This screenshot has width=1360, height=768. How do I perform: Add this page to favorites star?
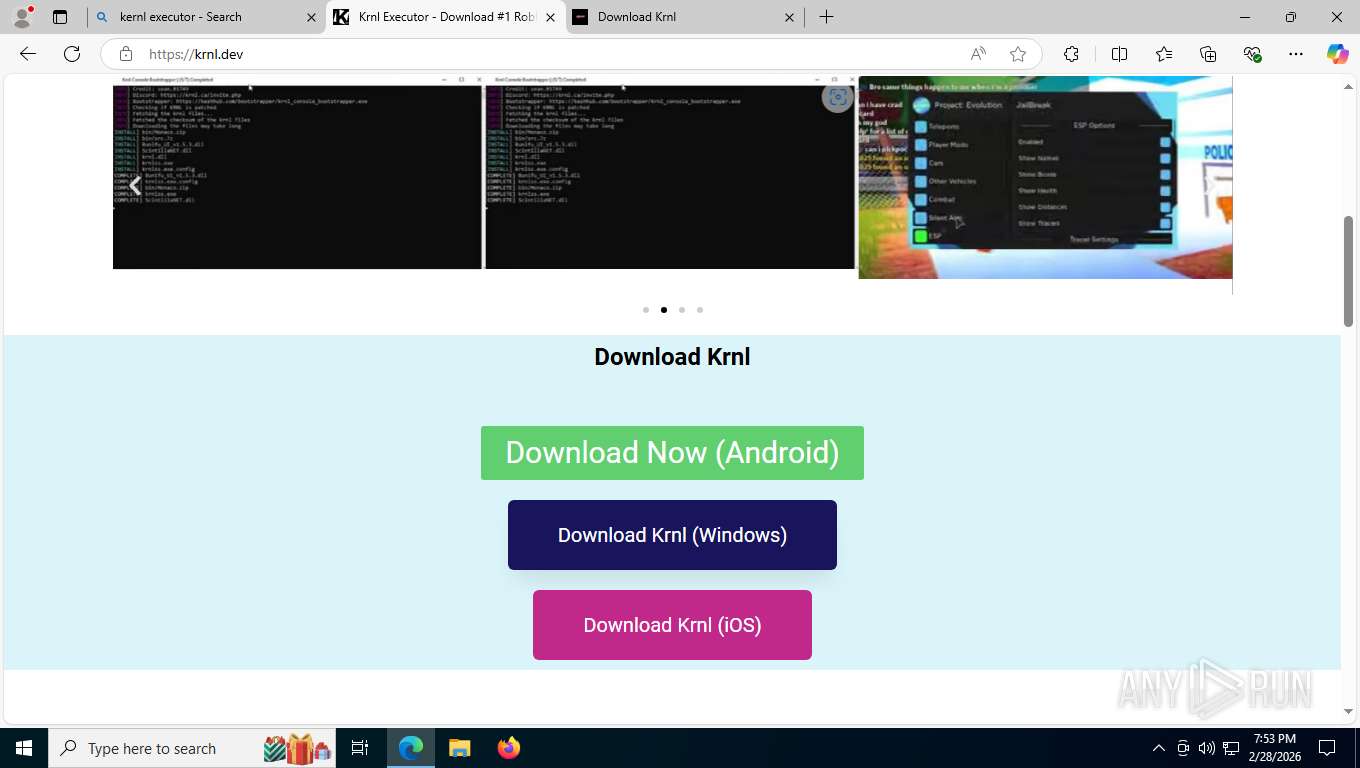(x=1018, y=54)
